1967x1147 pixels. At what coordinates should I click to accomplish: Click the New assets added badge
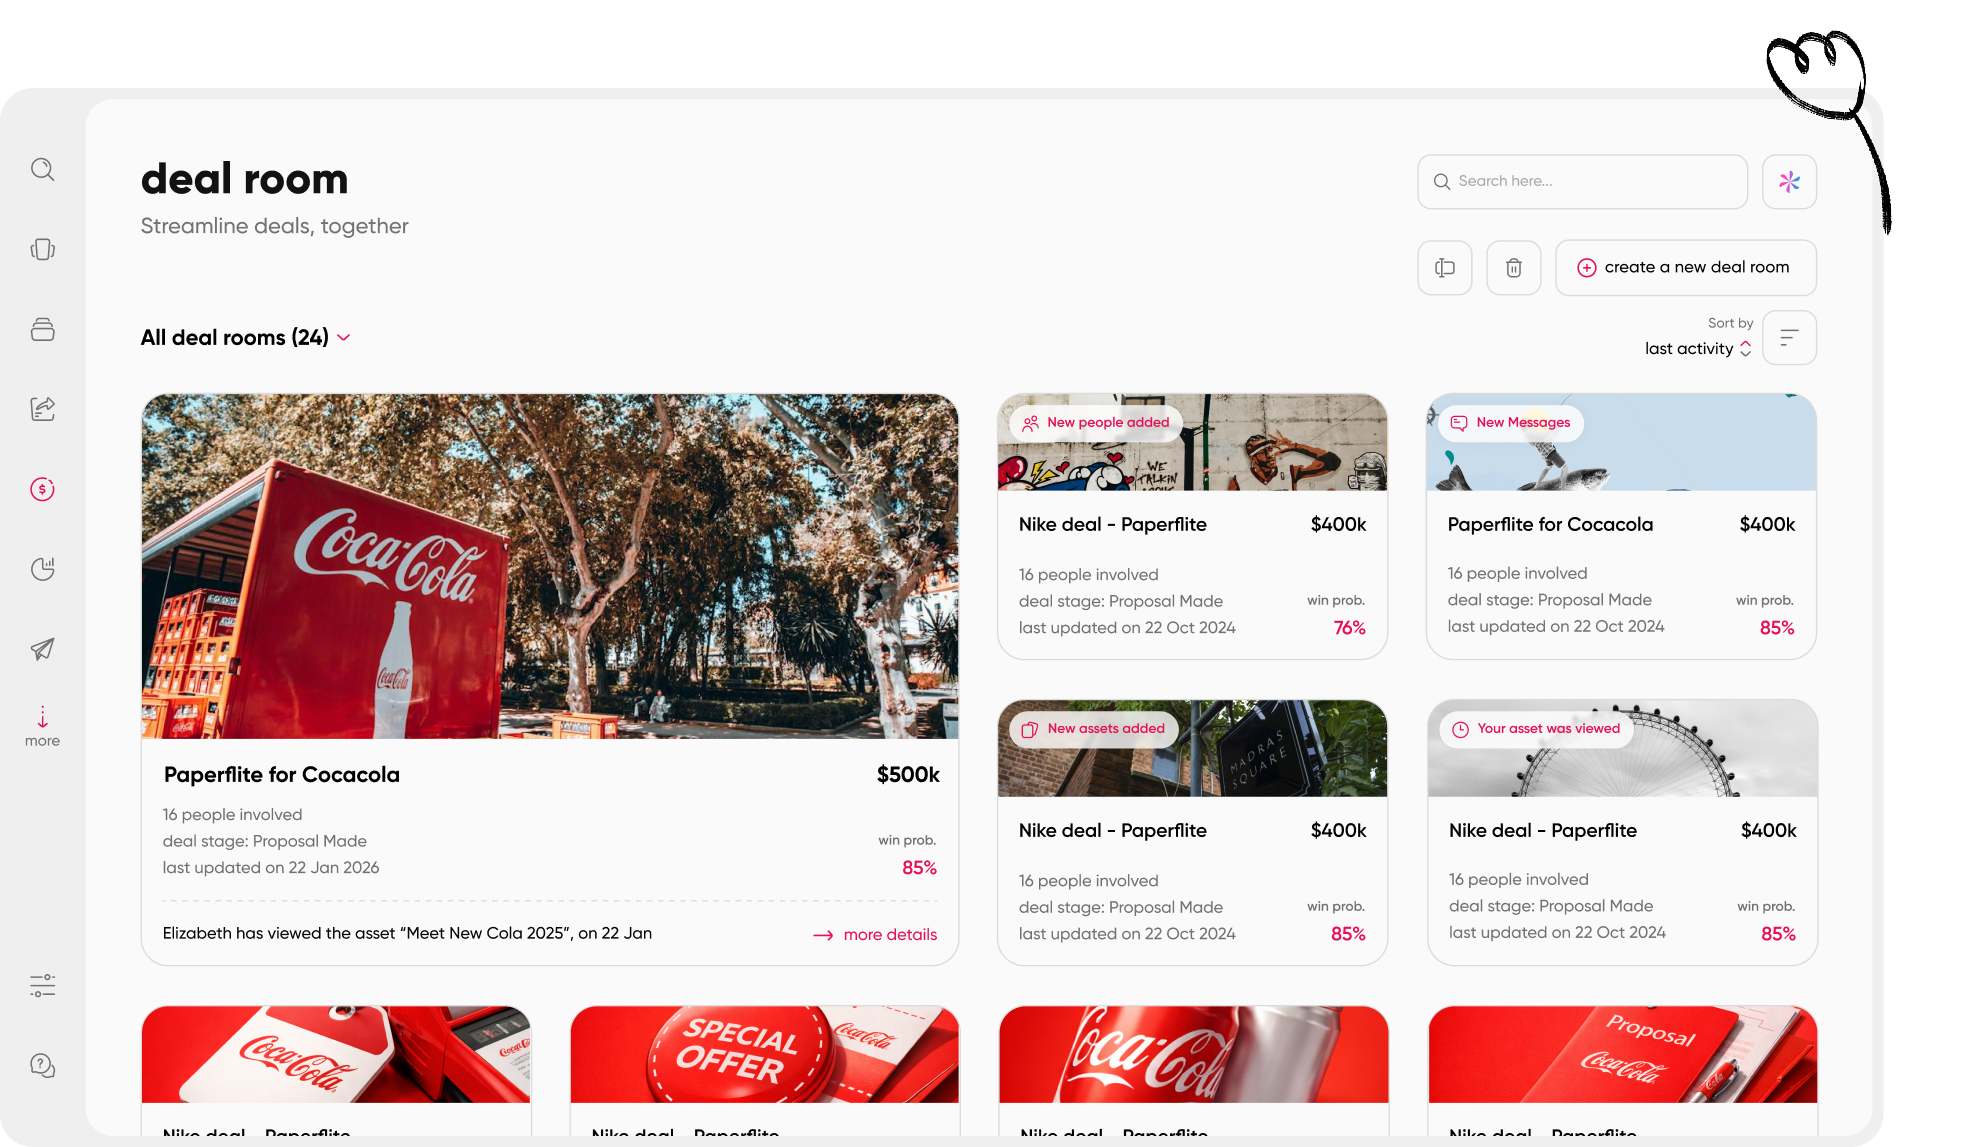click(1094, 729)
